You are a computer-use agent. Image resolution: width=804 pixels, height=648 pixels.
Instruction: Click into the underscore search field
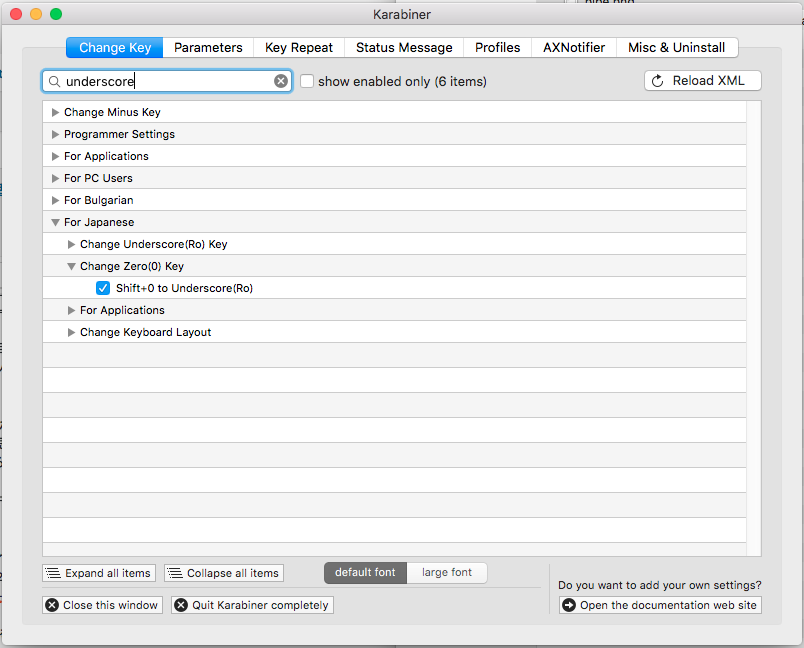pos(167,82)
